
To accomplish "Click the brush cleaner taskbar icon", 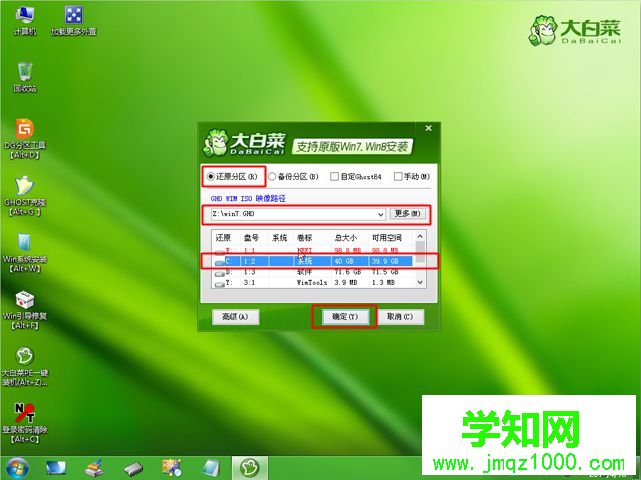I will 94,469.
